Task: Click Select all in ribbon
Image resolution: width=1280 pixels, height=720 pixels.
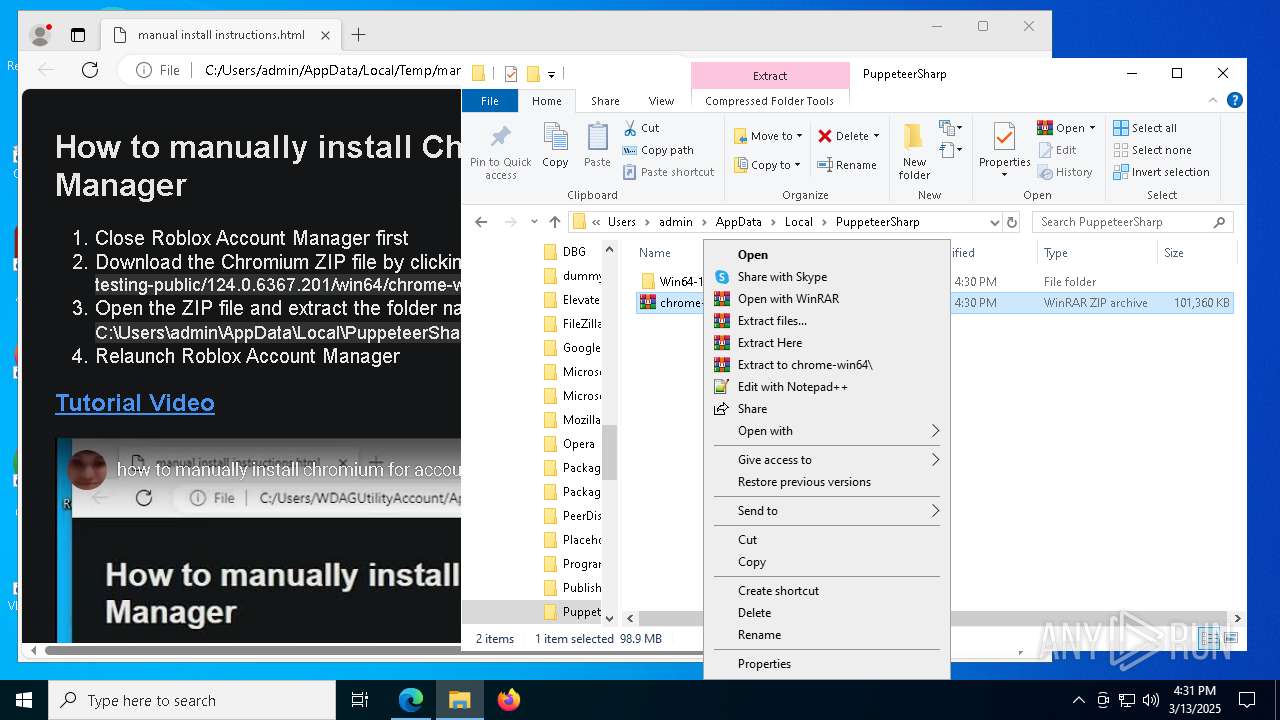Action: (1145, 128)
